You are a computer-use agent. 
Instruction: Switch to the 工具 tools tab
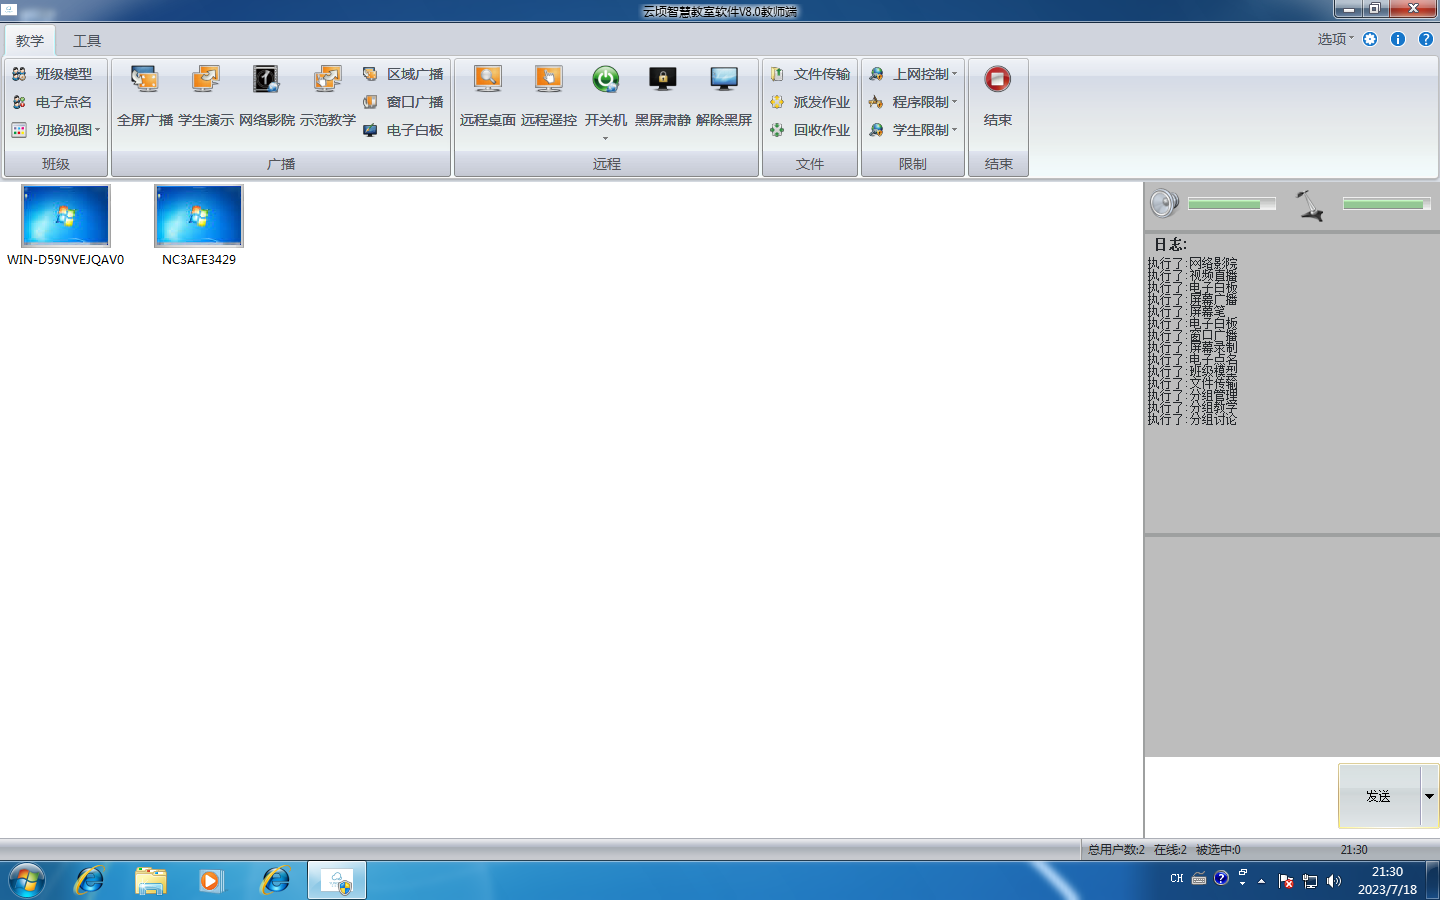coord(87,41)
